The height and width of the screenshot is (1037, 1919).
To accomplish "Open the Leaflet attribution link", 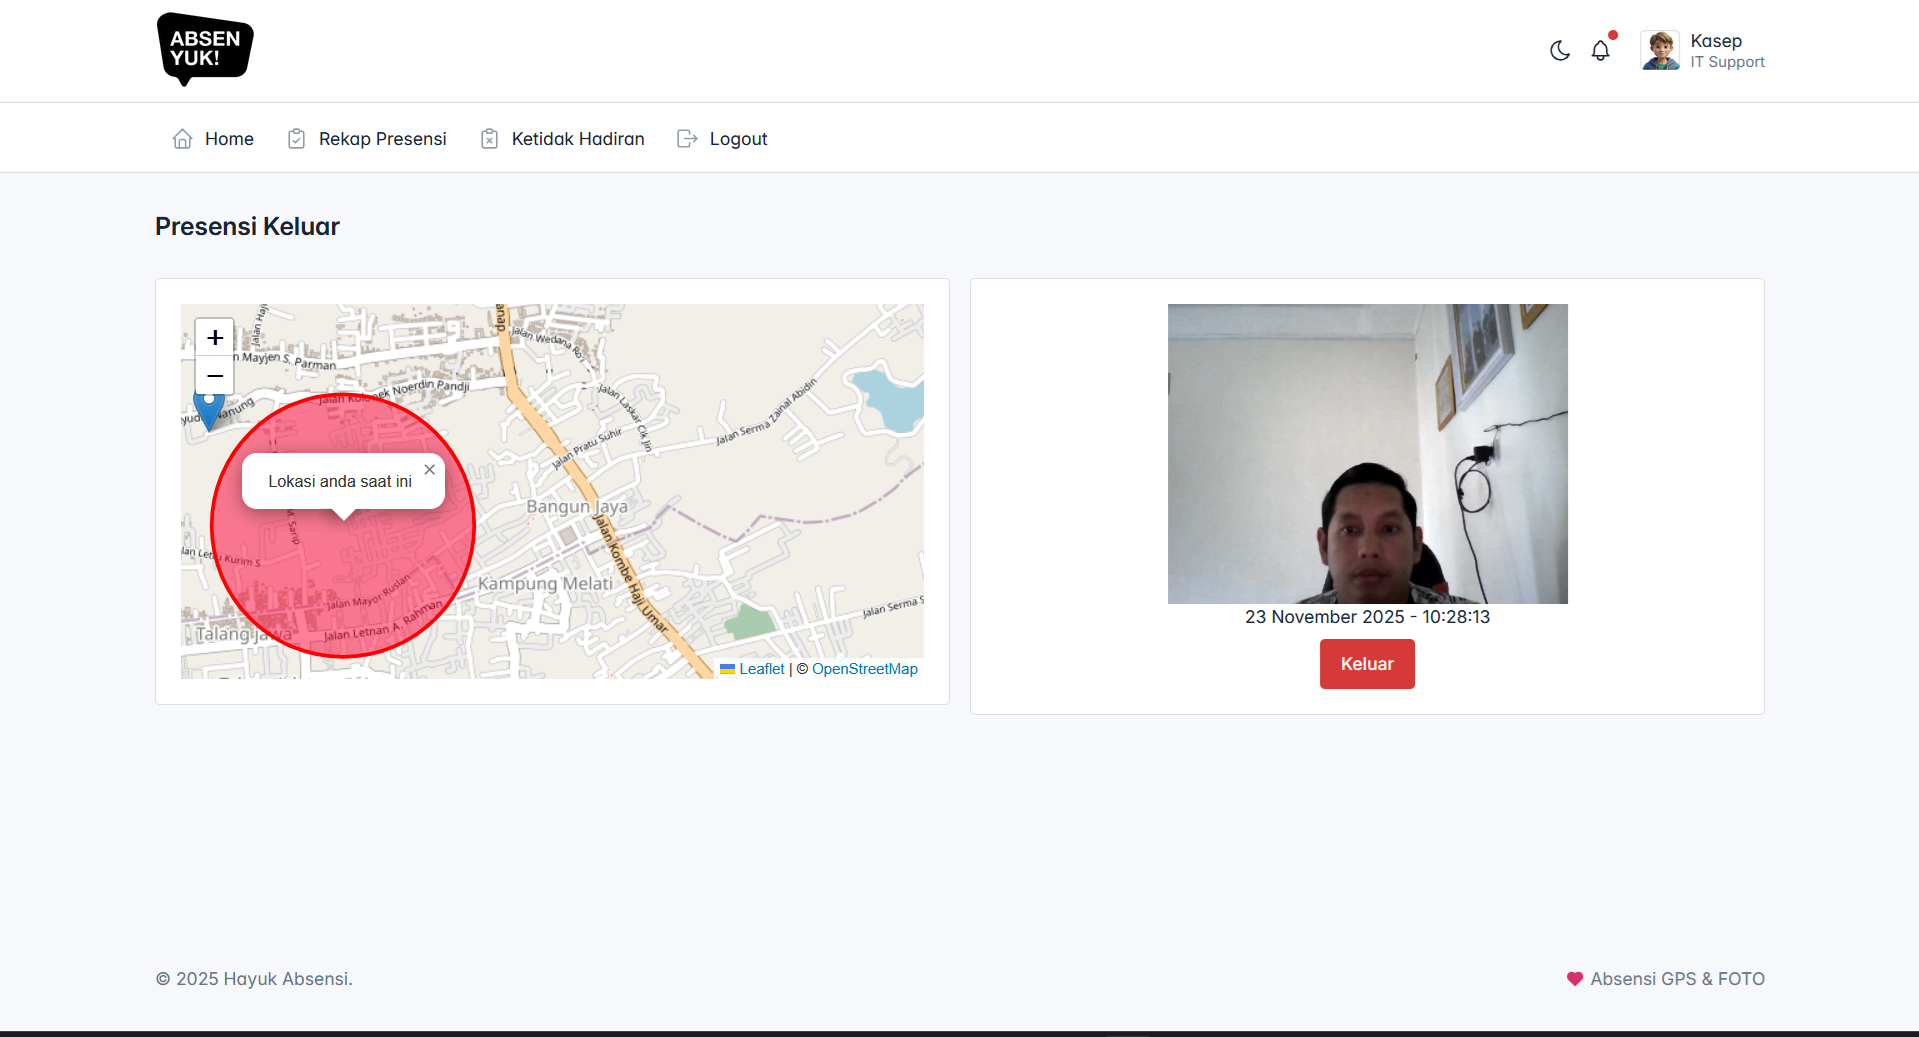I will [x=762, y=669].
